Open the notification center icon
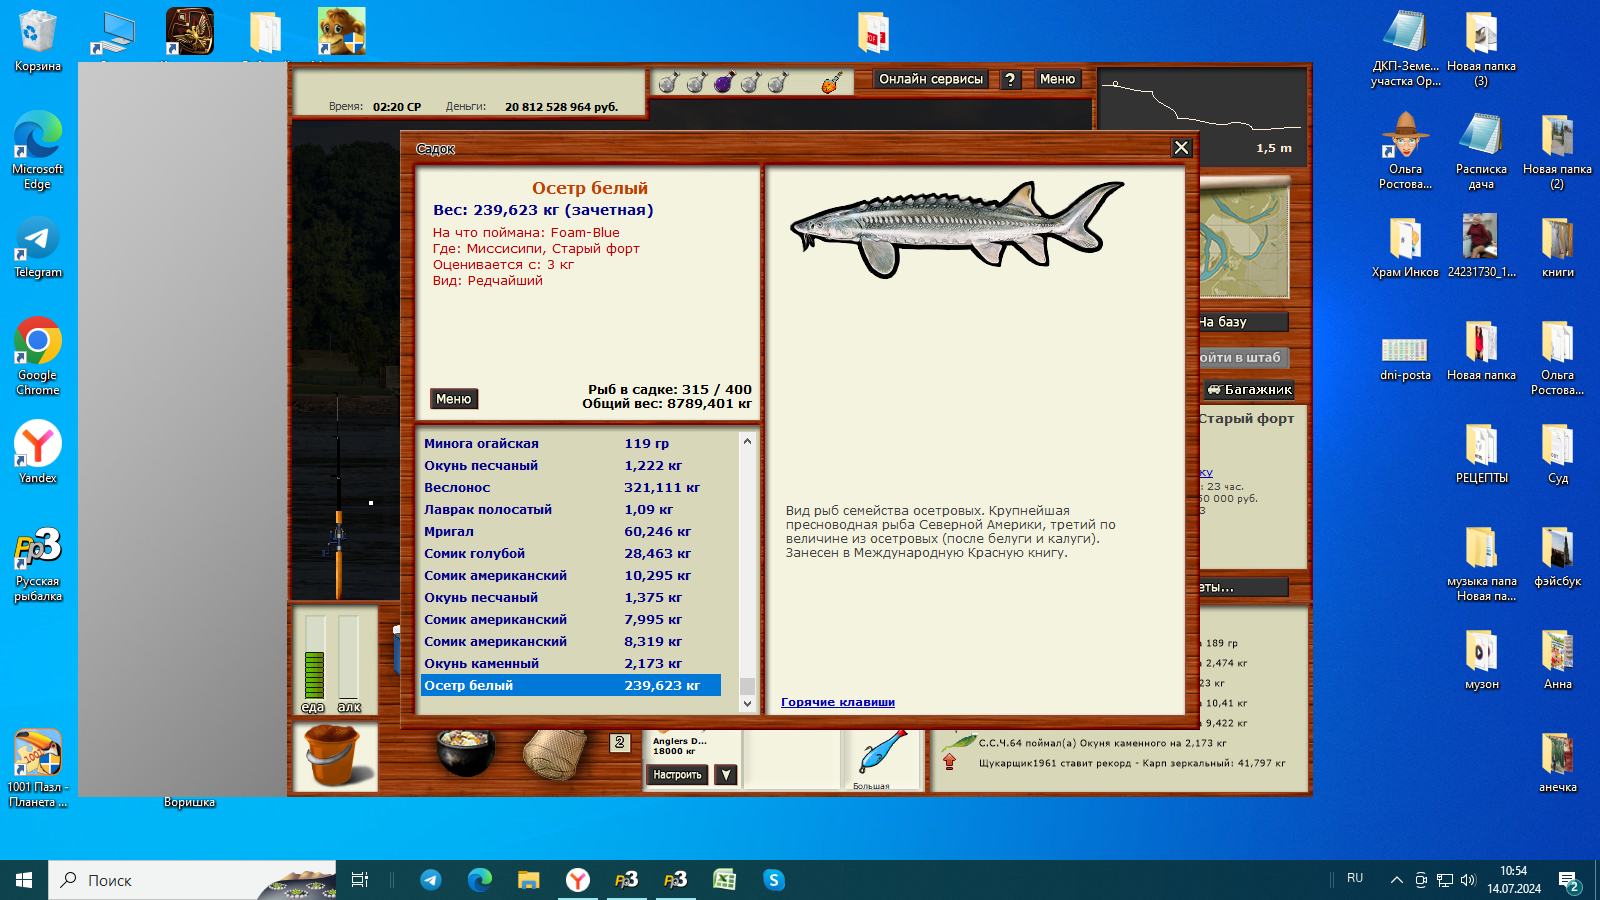Screen dimensions: 1600x900 pos(1568,880)
